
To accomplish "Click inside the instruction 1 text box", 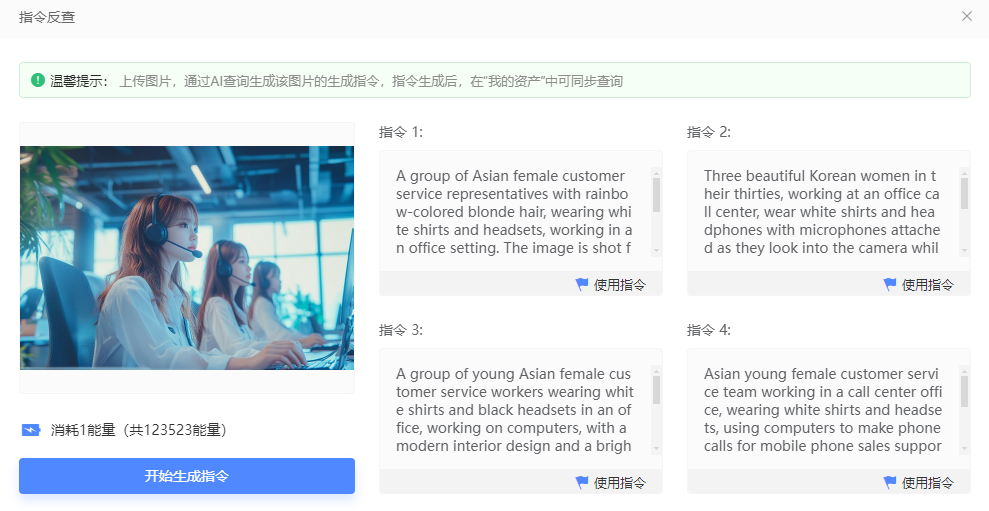I will [514, 211].
